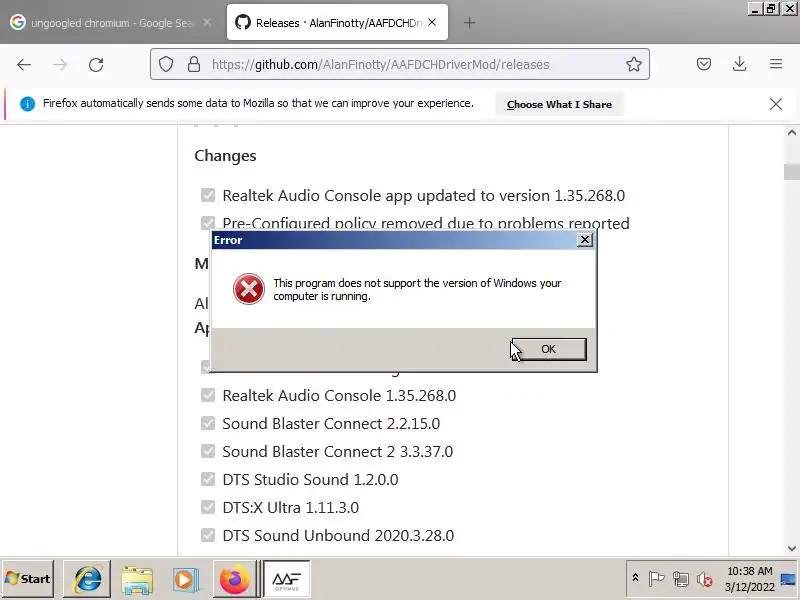The width and height of the screenshot is (800, 600).
Task: Open the tracking protection shield icon
Action: click(x=166, y=64)
